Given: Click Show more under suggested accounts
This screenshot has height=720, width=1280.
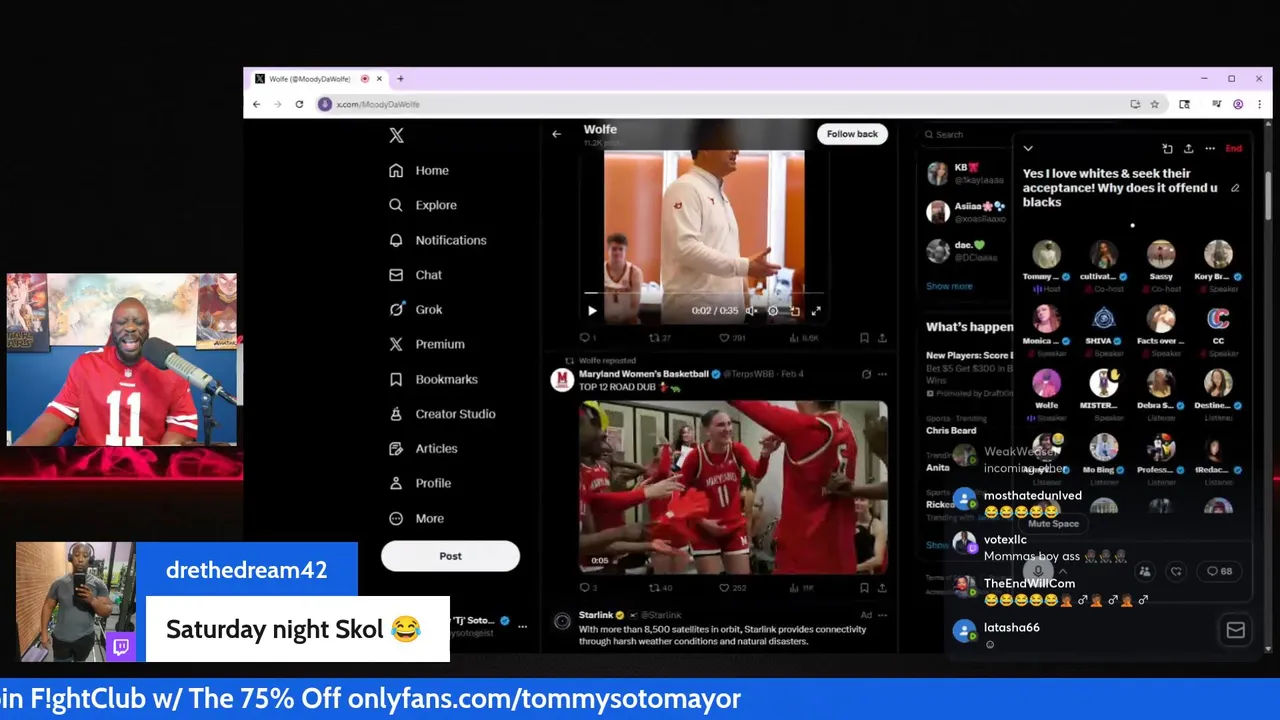Looking at the screenshot, I should pos(949,286).
